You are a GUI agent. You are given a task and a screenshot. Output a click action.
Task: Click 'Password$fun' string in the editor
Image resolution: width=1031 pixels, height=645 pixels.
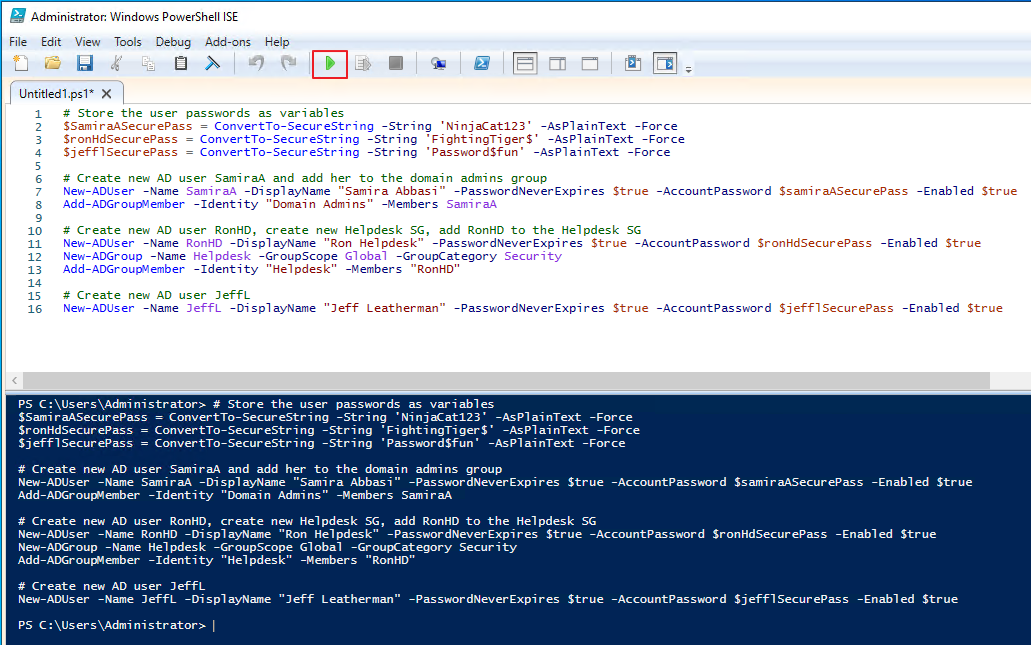tap(475, 153)
